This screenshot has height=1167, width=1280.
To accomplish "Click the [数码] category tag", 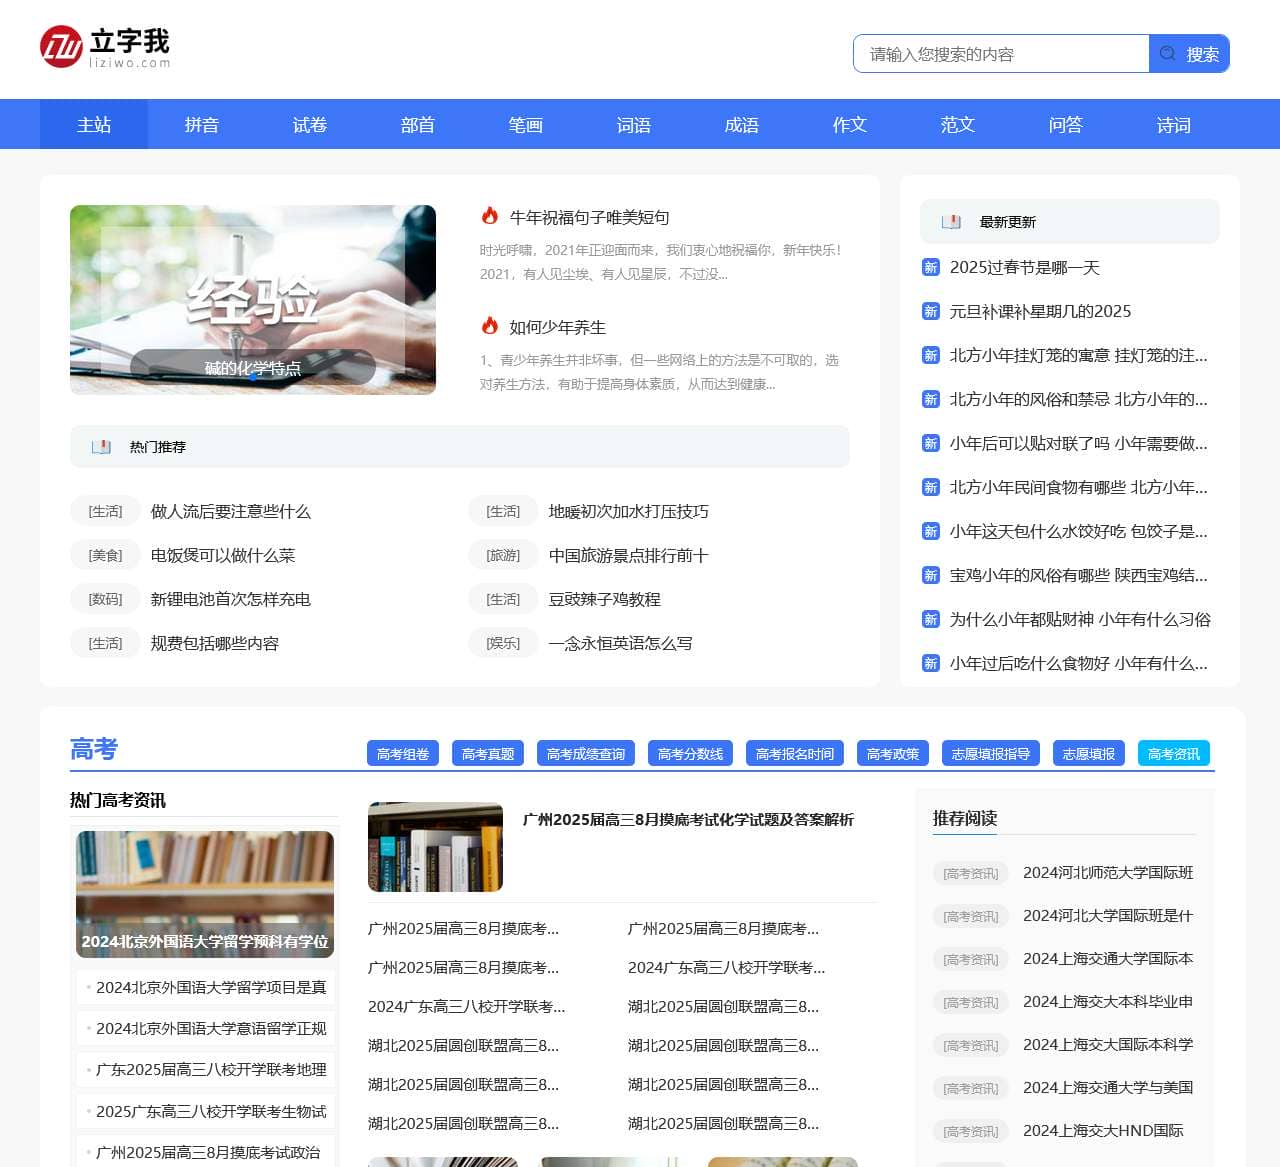I will click(105, 599).
